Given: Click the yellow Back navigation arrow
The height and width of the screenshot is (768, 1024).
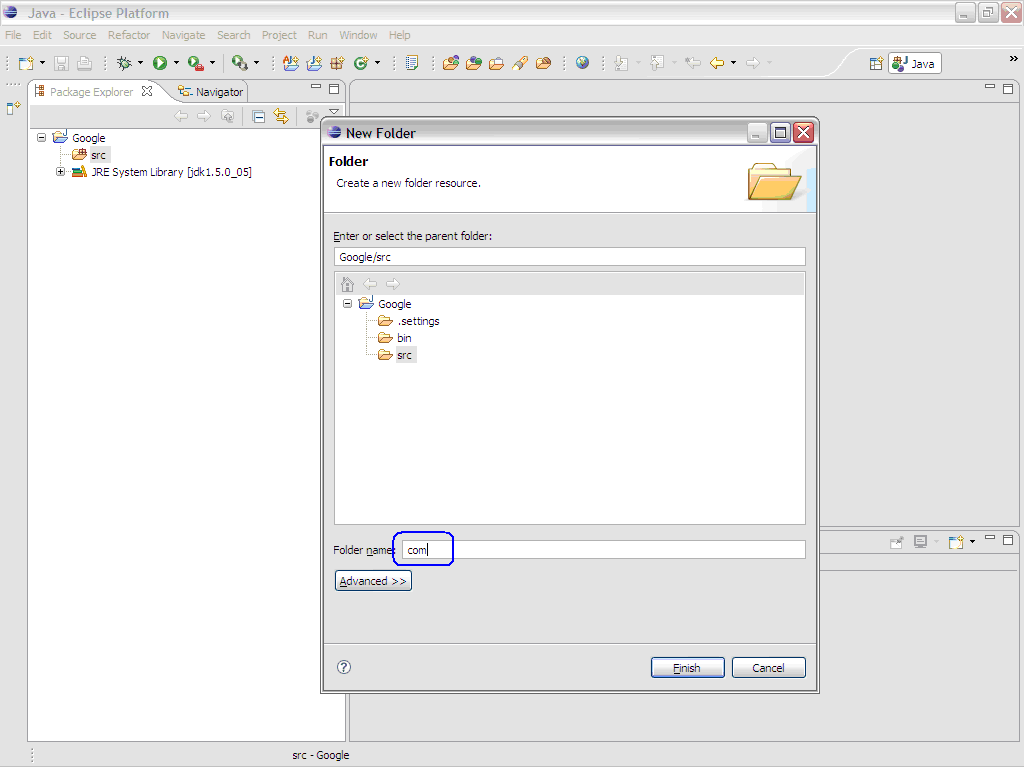Looking at the screenshot, I should [x=717, y=63].
